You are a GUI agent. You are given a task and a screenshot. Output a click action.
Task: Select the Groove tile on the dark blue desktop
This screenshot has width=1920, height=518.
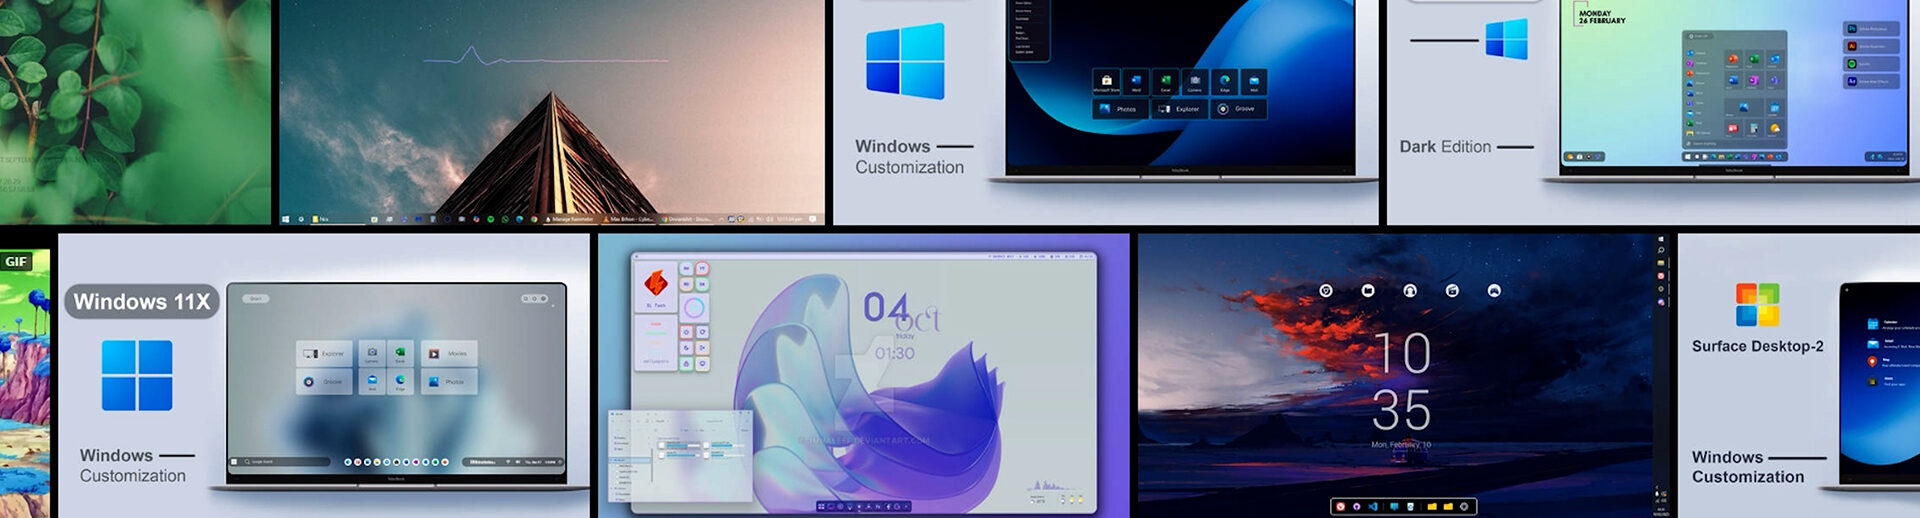click(x=1238, y=109)
